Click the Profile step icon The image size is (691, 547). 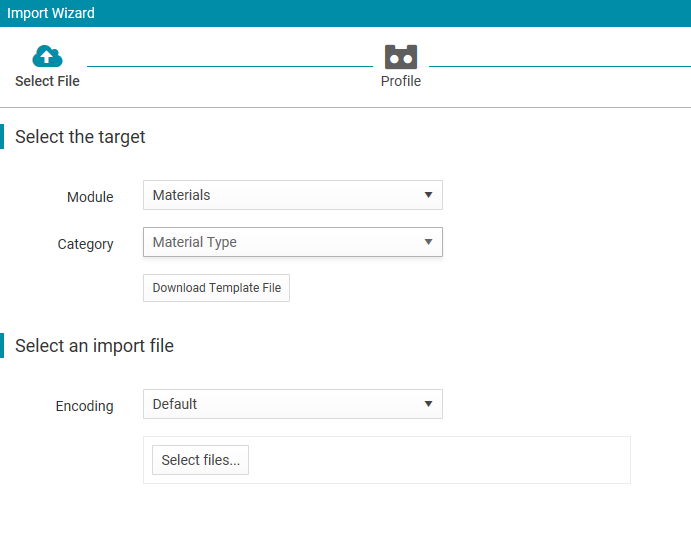point(401,57)
